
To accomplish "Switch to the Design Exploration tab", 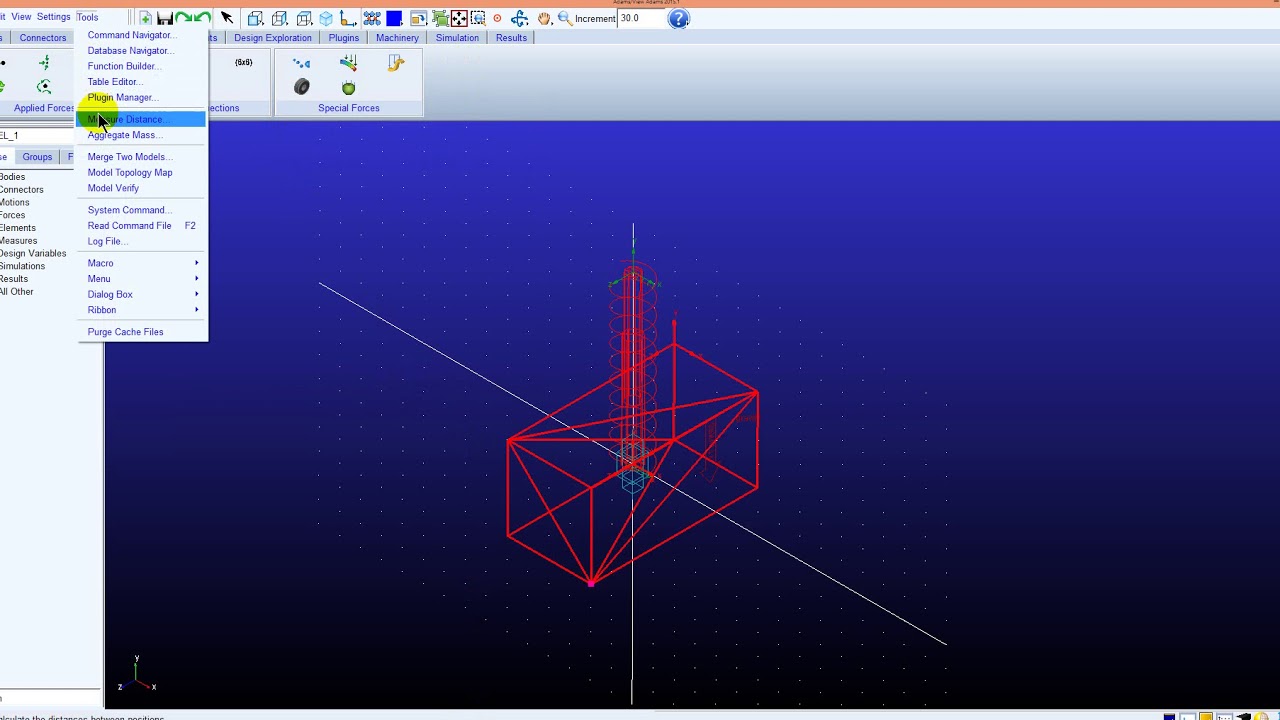I will 273,38.
